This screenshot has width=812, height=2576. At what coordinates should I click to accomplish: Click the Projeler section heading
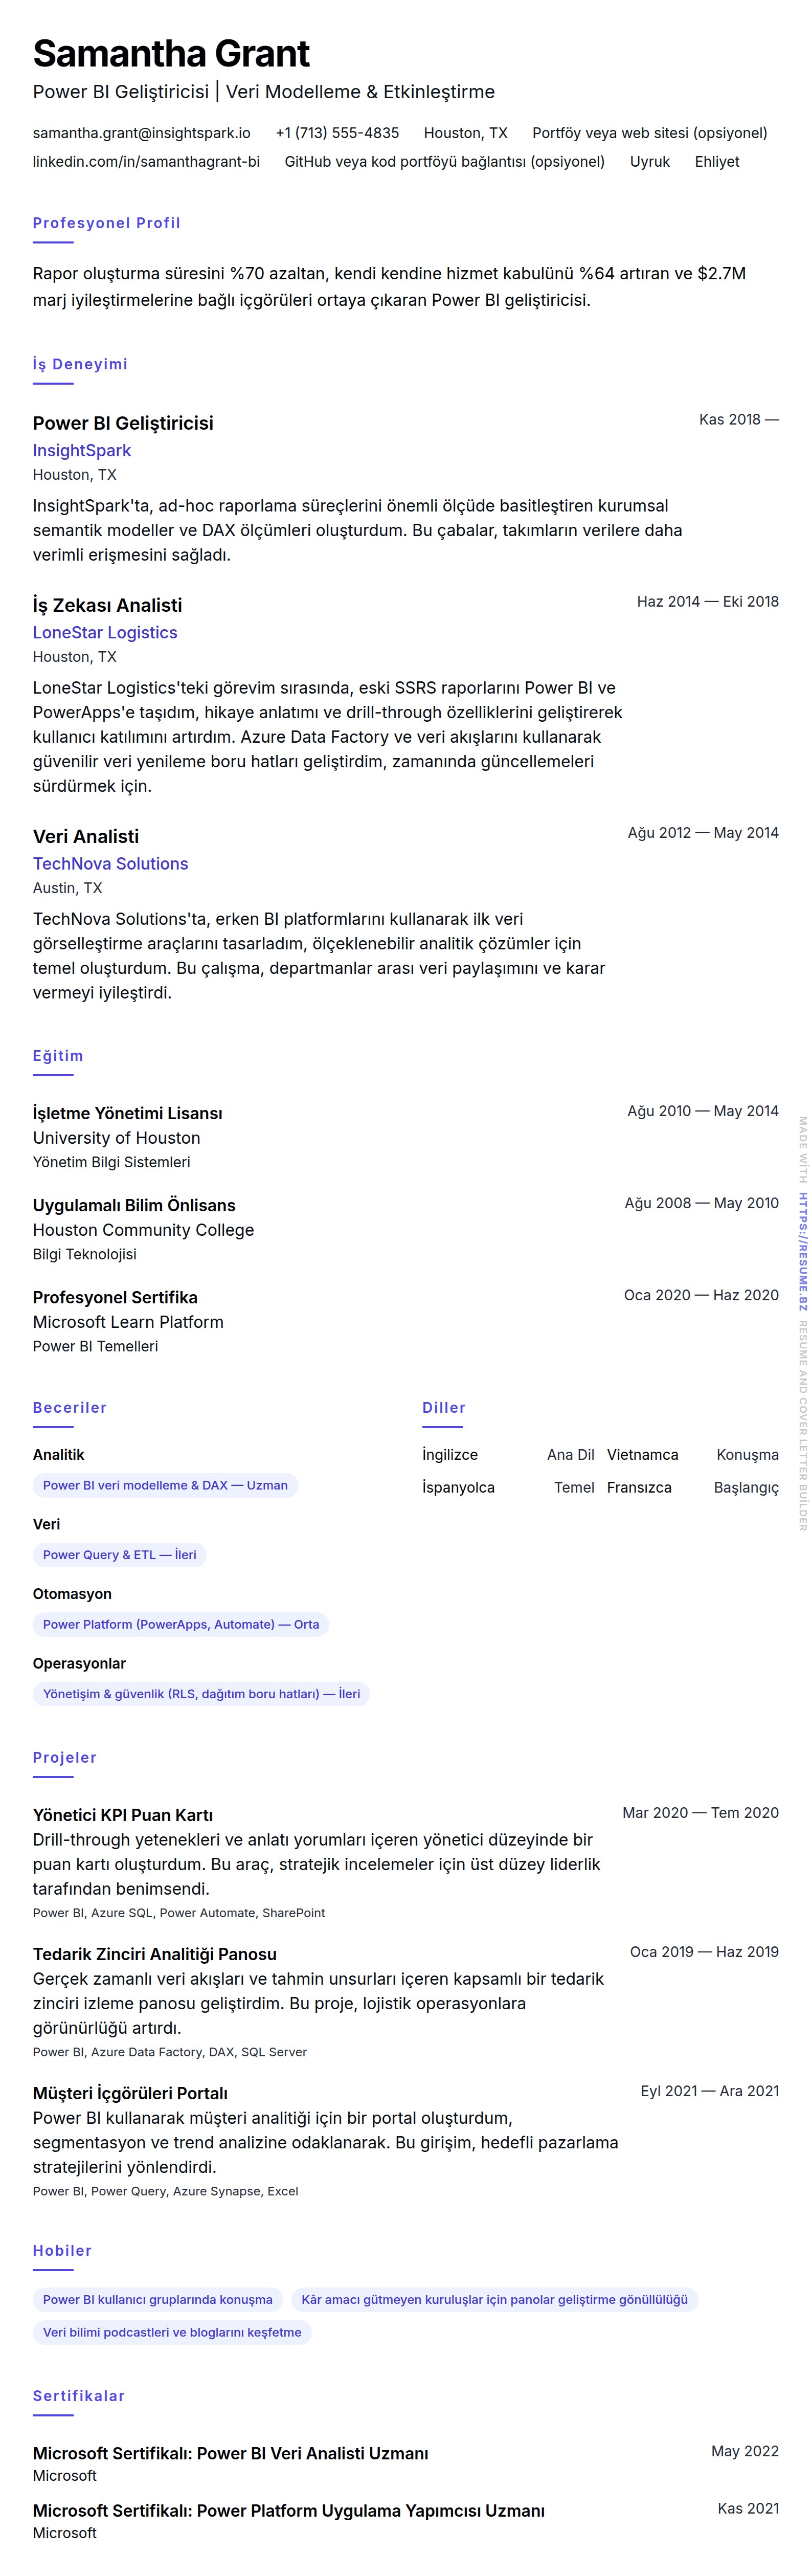64,1758
